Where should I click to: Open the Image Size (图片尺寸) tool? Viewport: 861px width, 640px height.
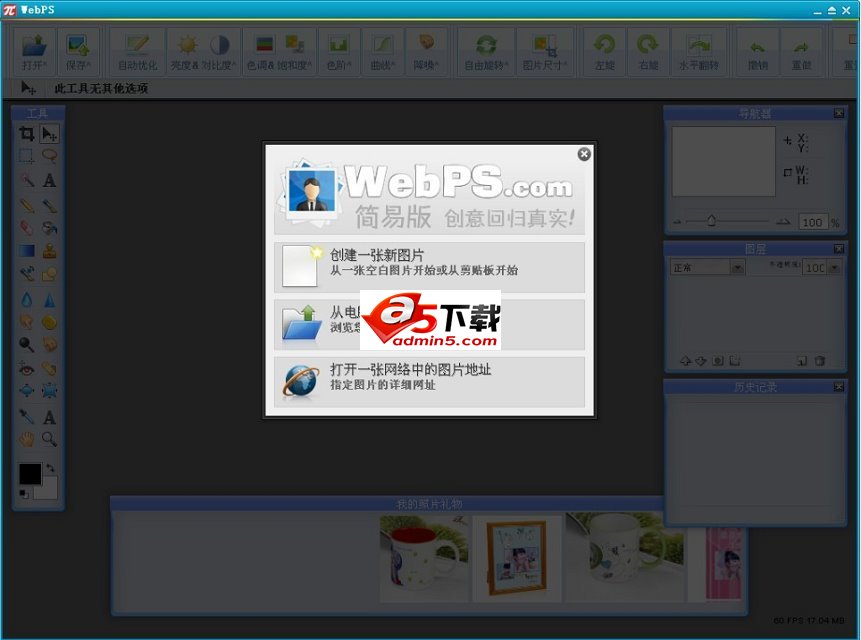(545, 50)
